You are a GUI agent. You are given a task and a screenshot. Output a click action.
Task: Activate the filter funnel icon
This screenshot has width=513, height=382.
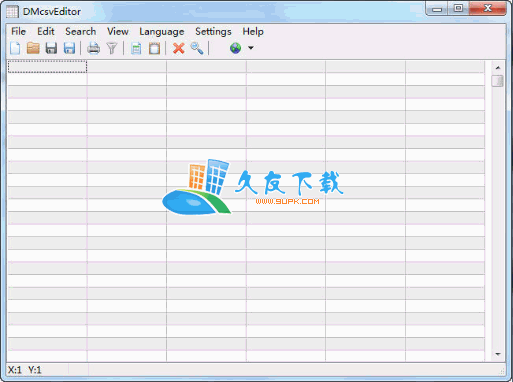point(112,48)
